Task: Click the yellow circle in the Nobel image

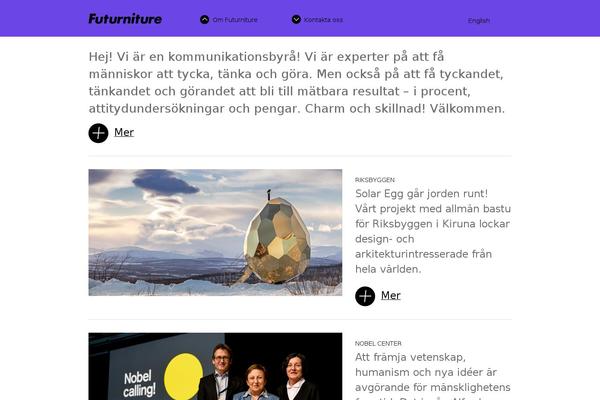Action: [x=184, y=377]
